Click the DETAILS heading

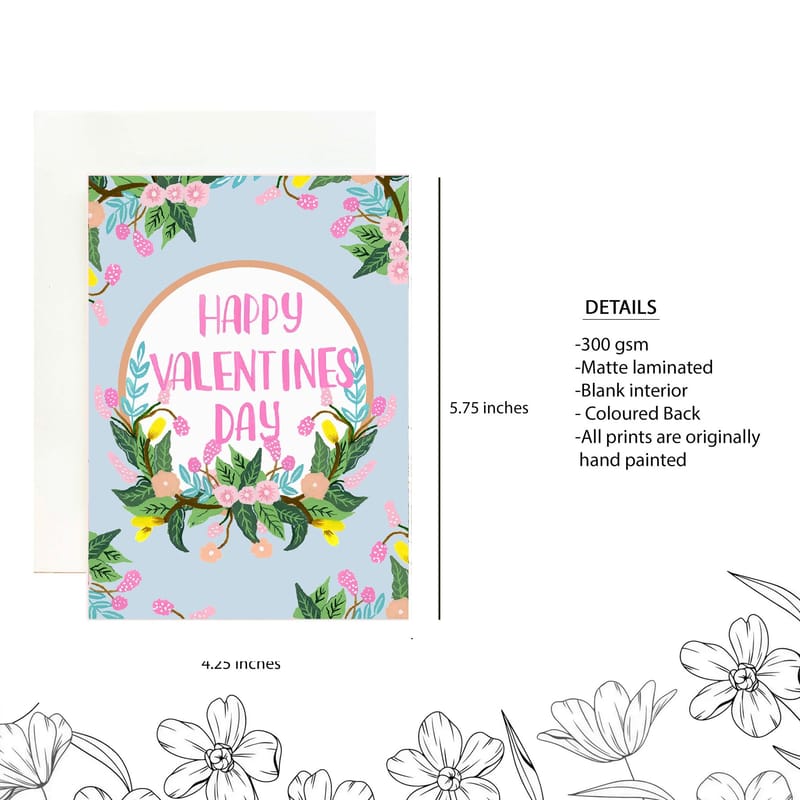tap(620, 307)
